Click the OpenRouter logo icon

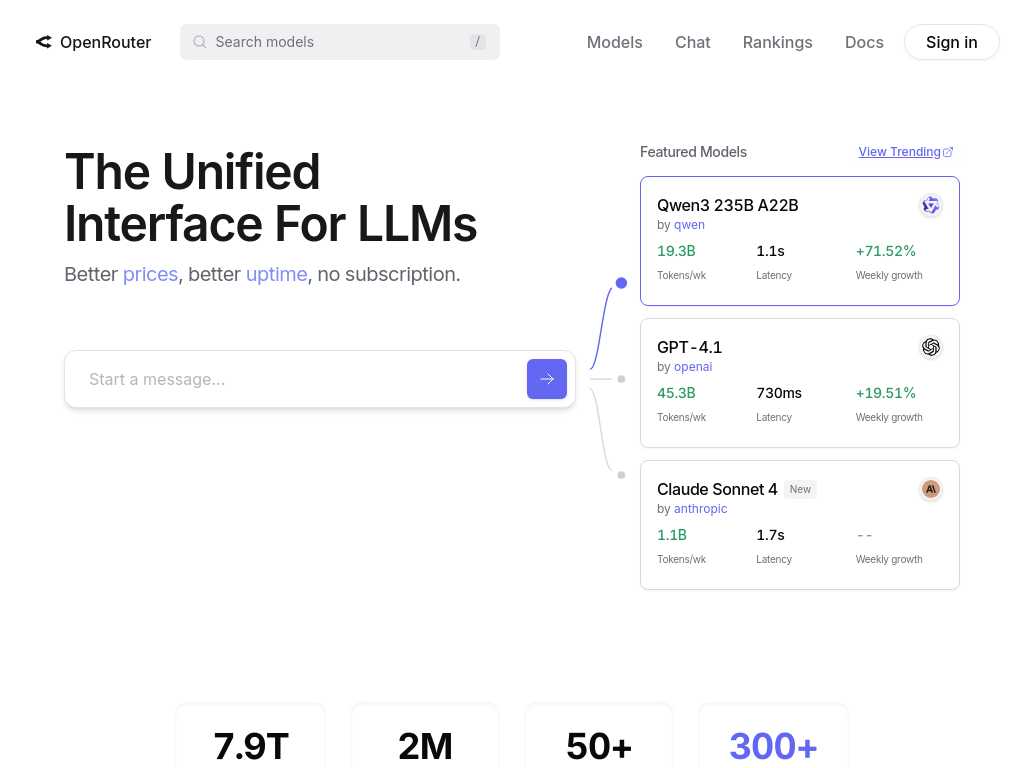coord(44,42)
